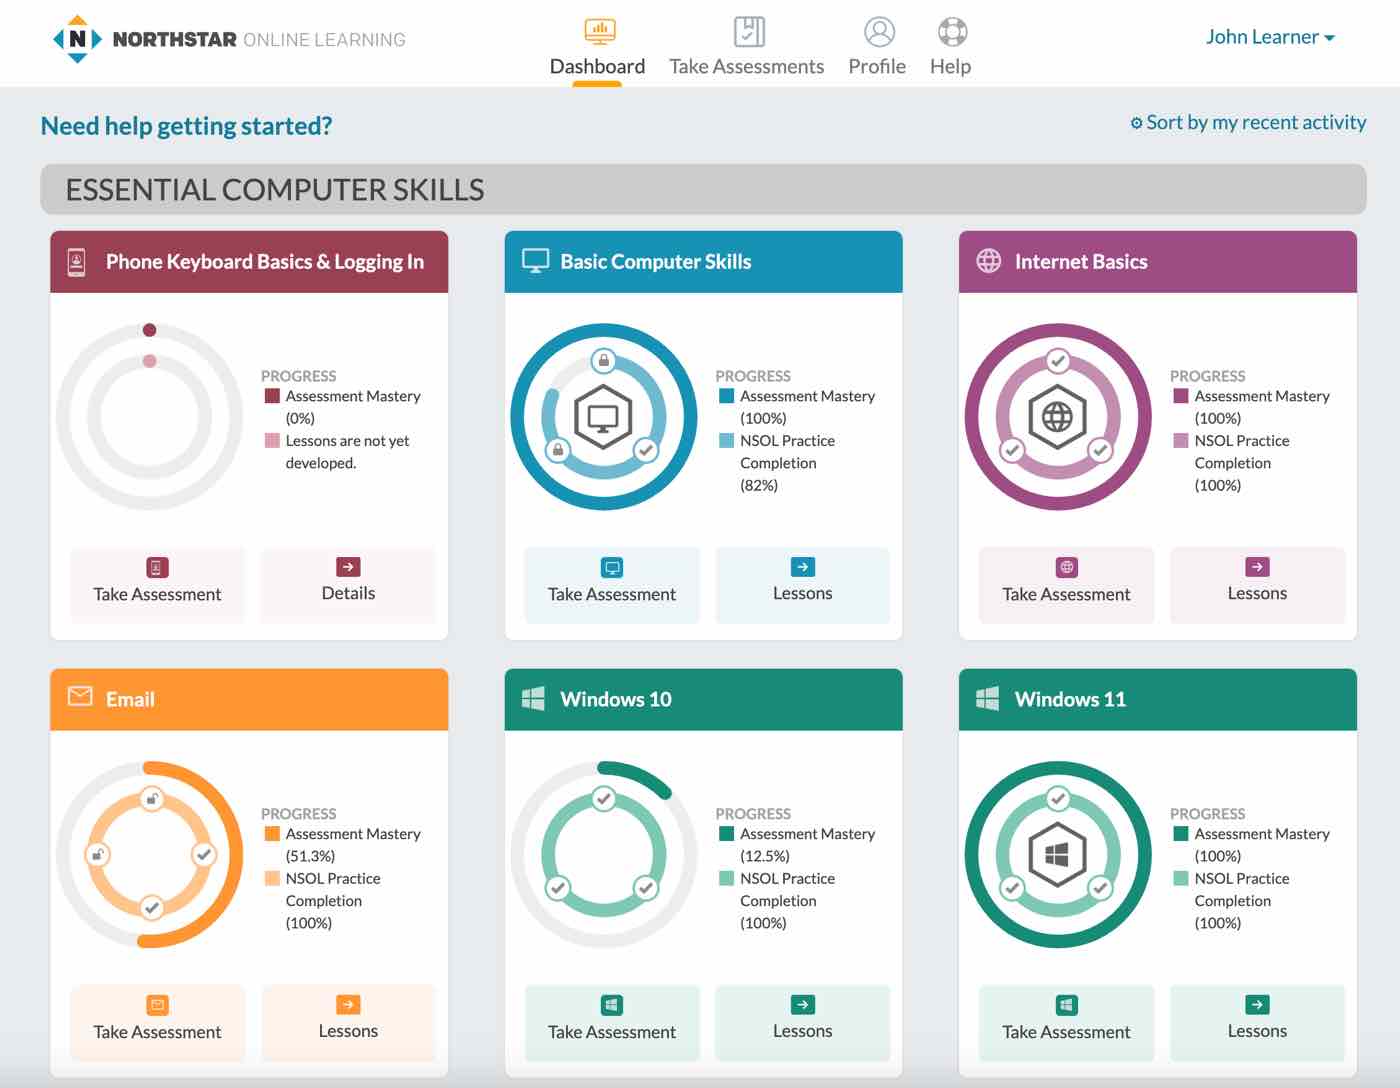Click the Basic Computer Skills (82%) completion text
This screenshot has height=1088, width=1400.
pos(759,485)
